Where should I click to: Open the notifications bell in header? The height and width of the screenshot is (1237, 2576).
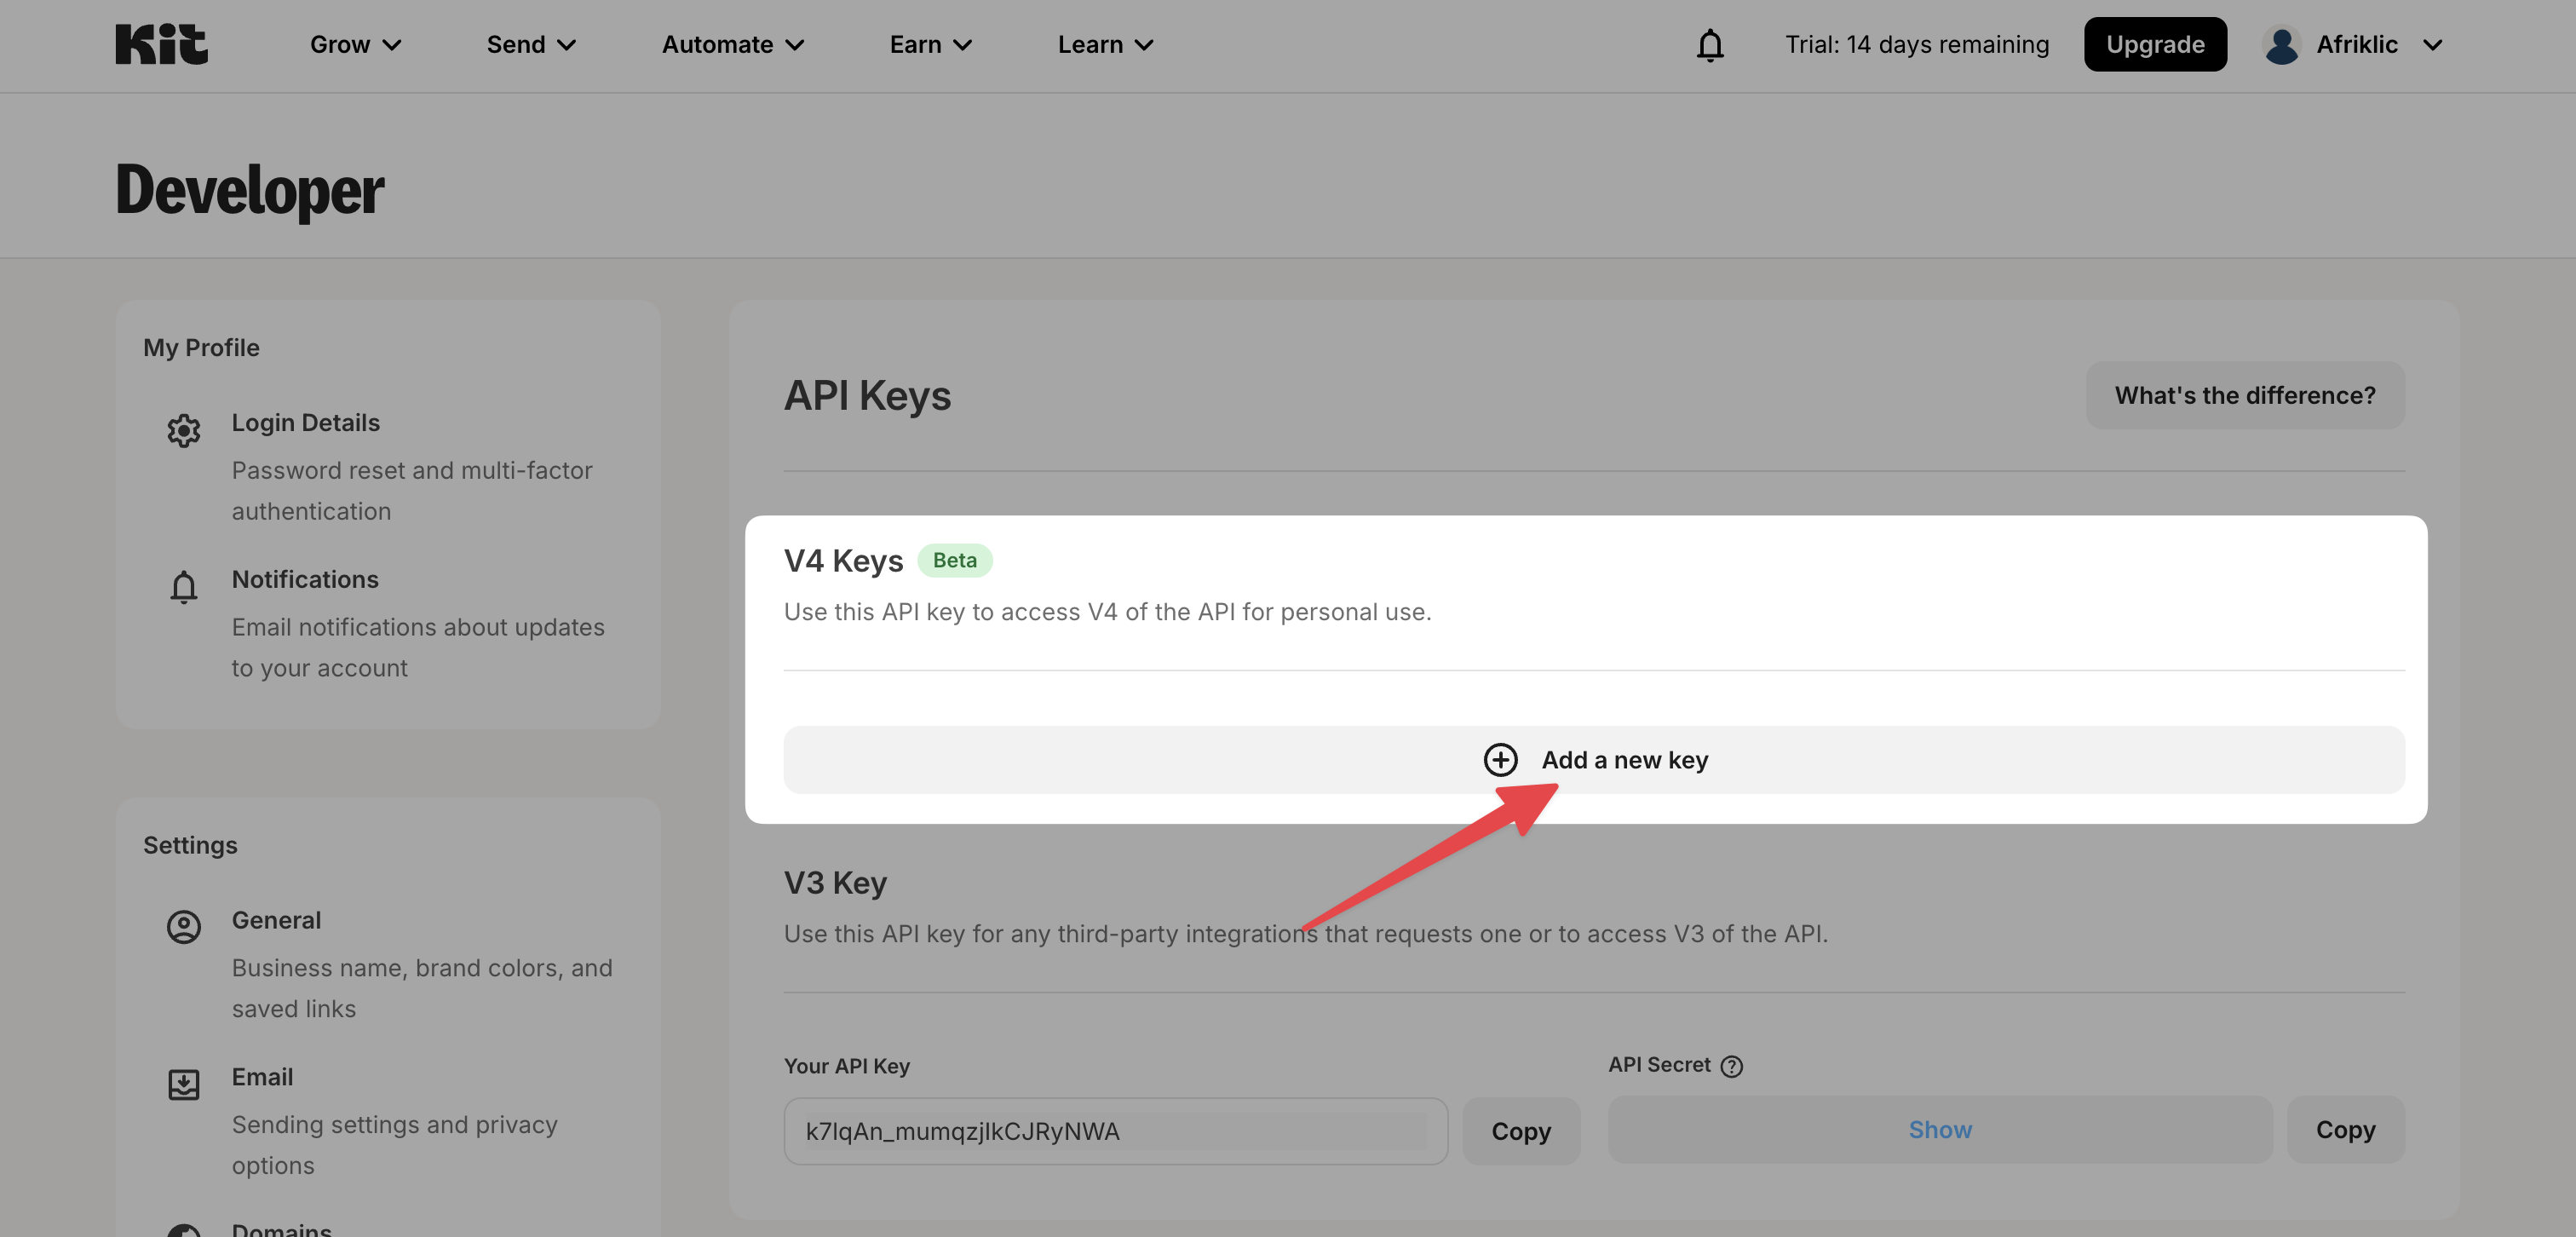pyautogui.click(x=1710, y=45)
